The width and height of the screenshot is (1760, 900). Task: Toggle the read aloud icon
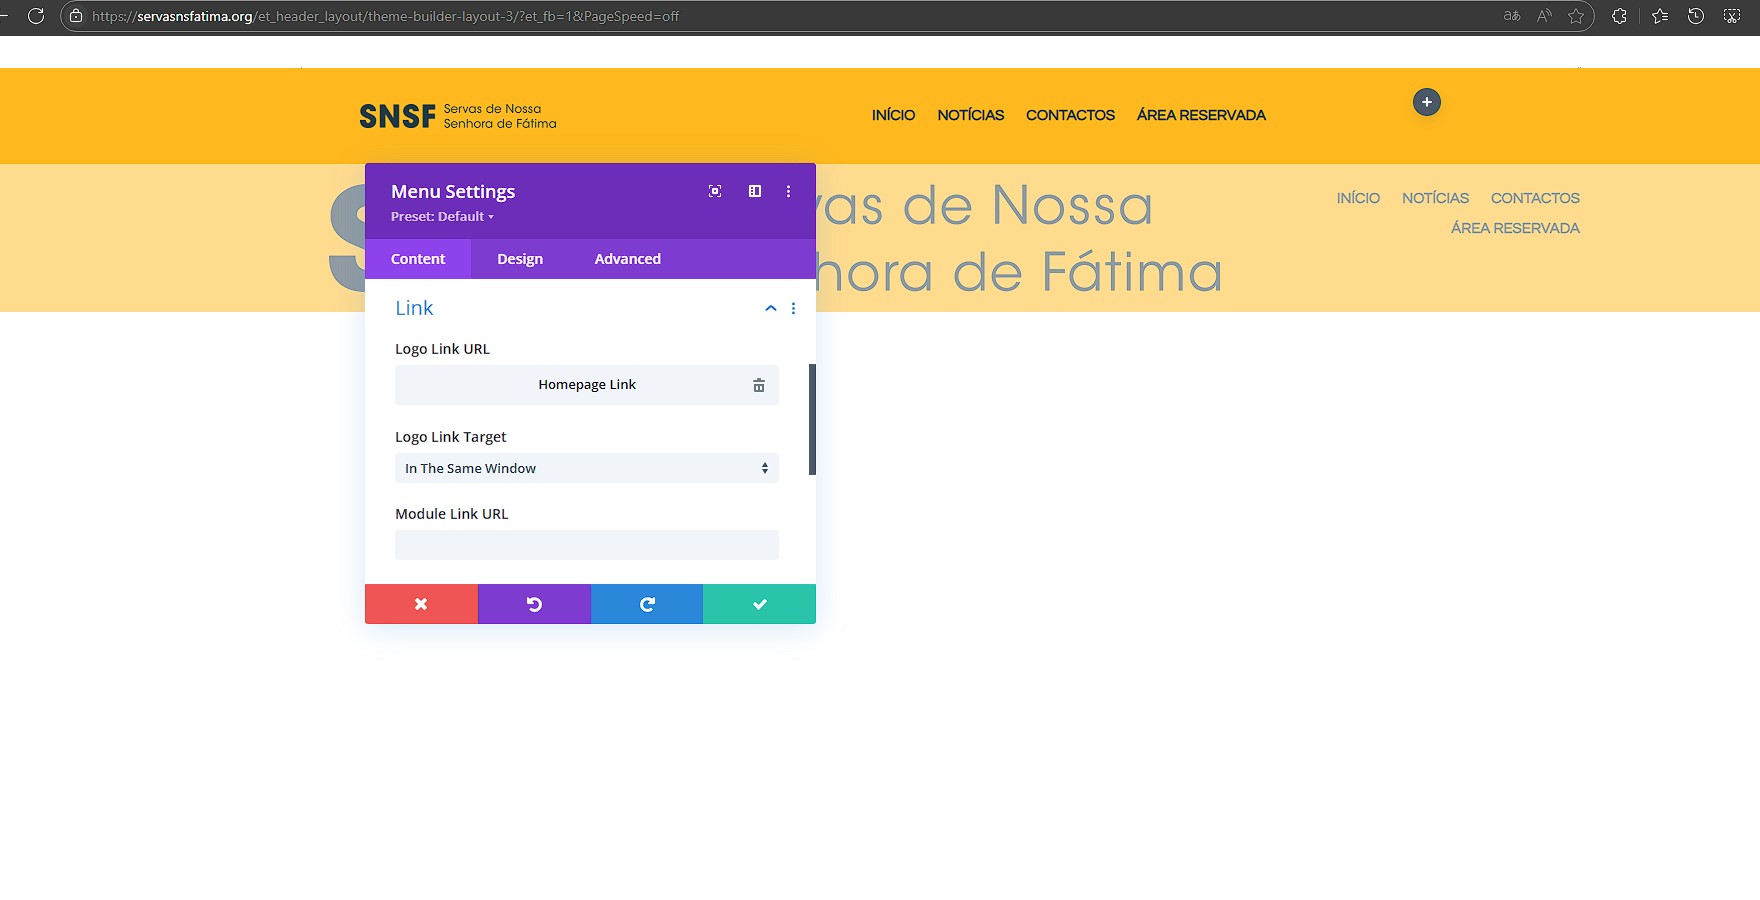pyautogui.click(x=1544, y=16)
